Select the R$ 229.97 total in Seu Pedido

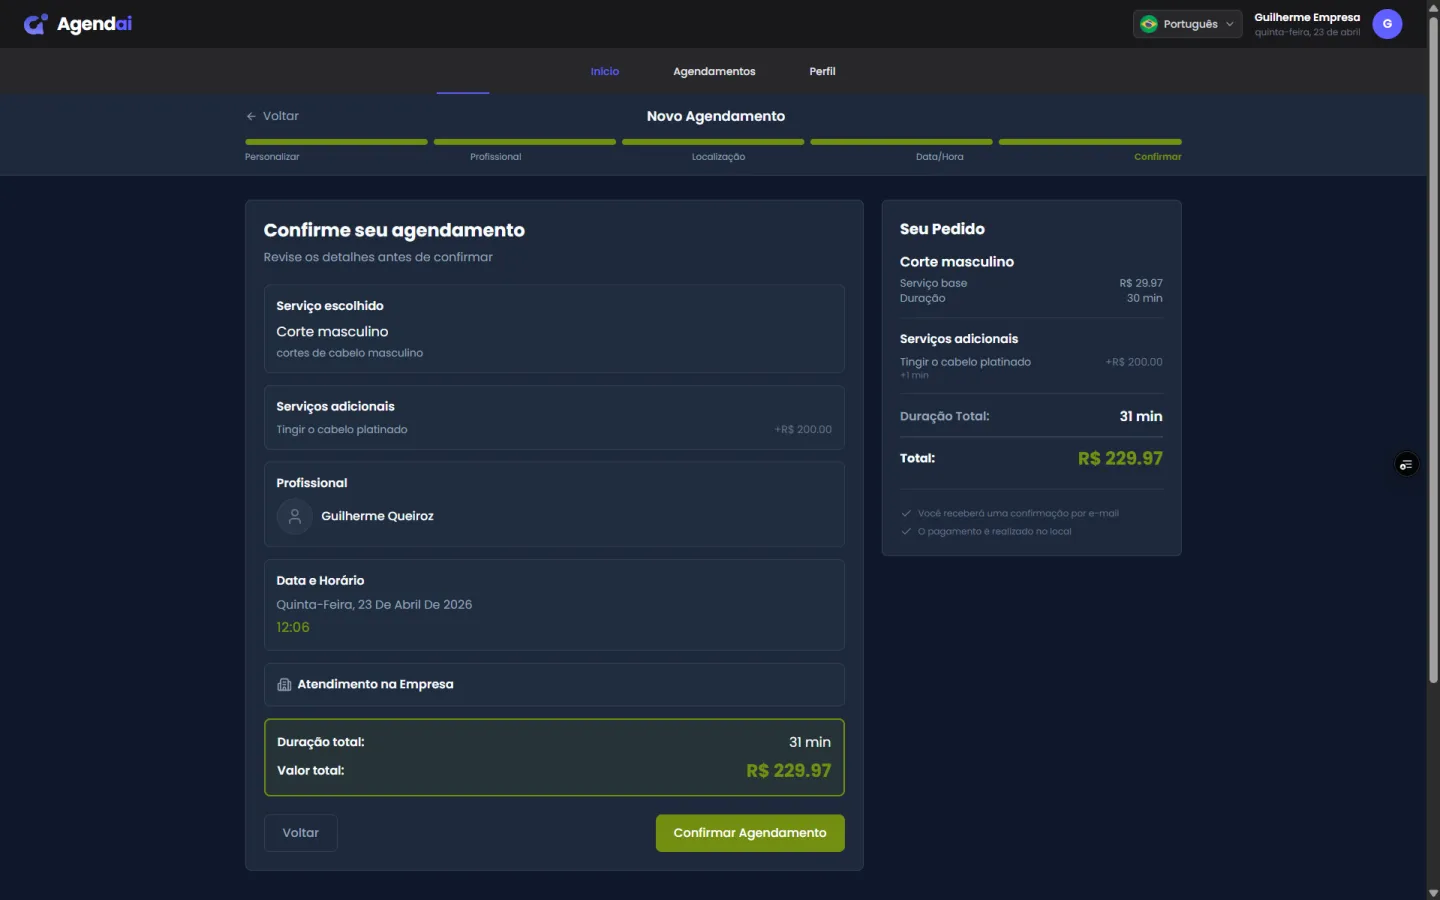(1120, 459)
